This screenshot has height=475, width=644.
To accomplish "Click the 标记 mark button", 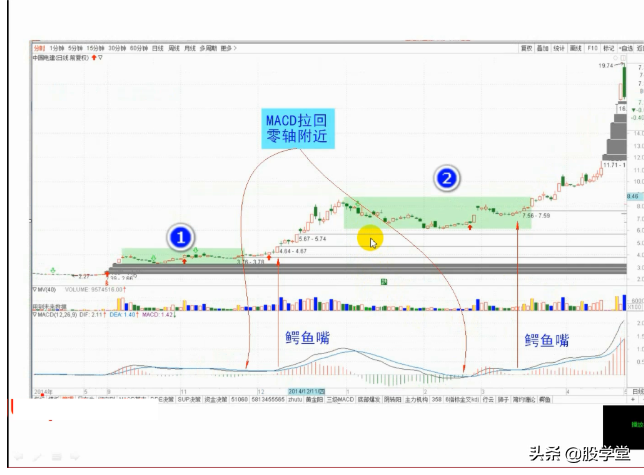I will pyautogui.click(x=609, y=48).
